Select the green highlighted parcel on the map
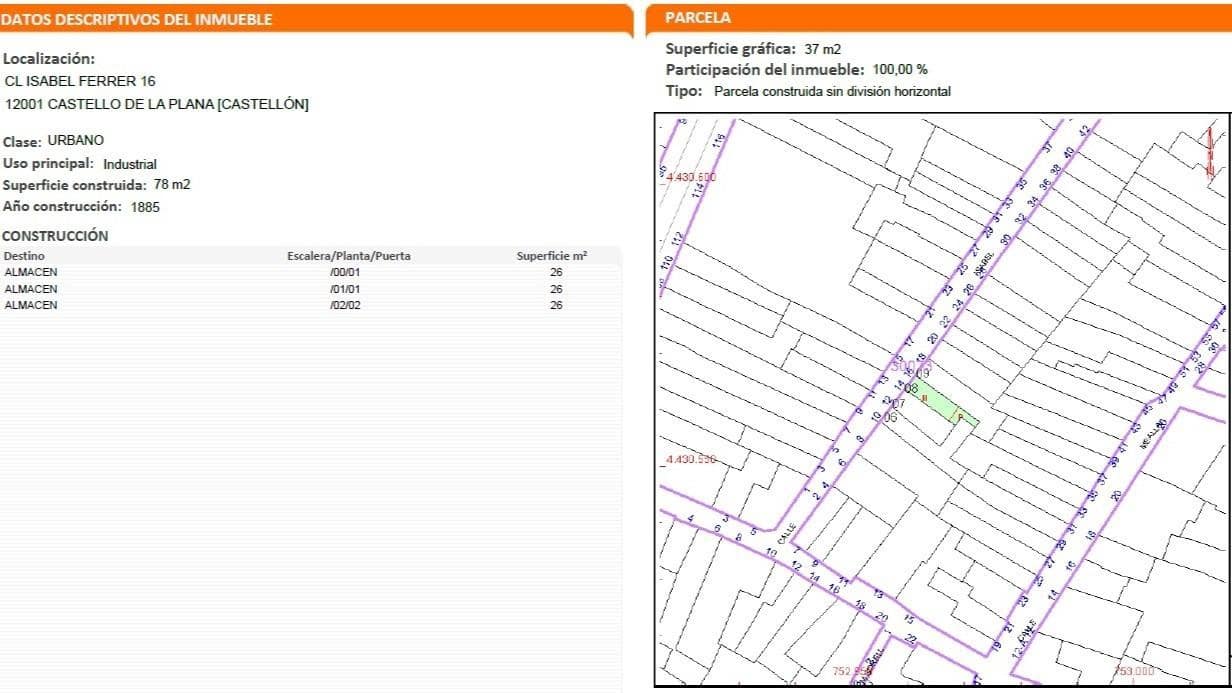This screenshot has width=1232, height=693. pos(937,400)
